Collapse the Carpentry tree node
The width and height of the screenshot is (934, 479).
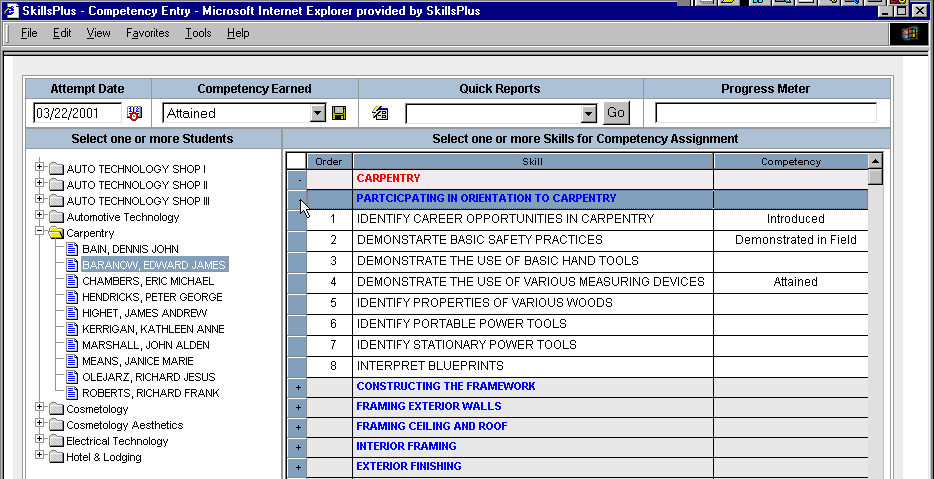tap(40, 231)
